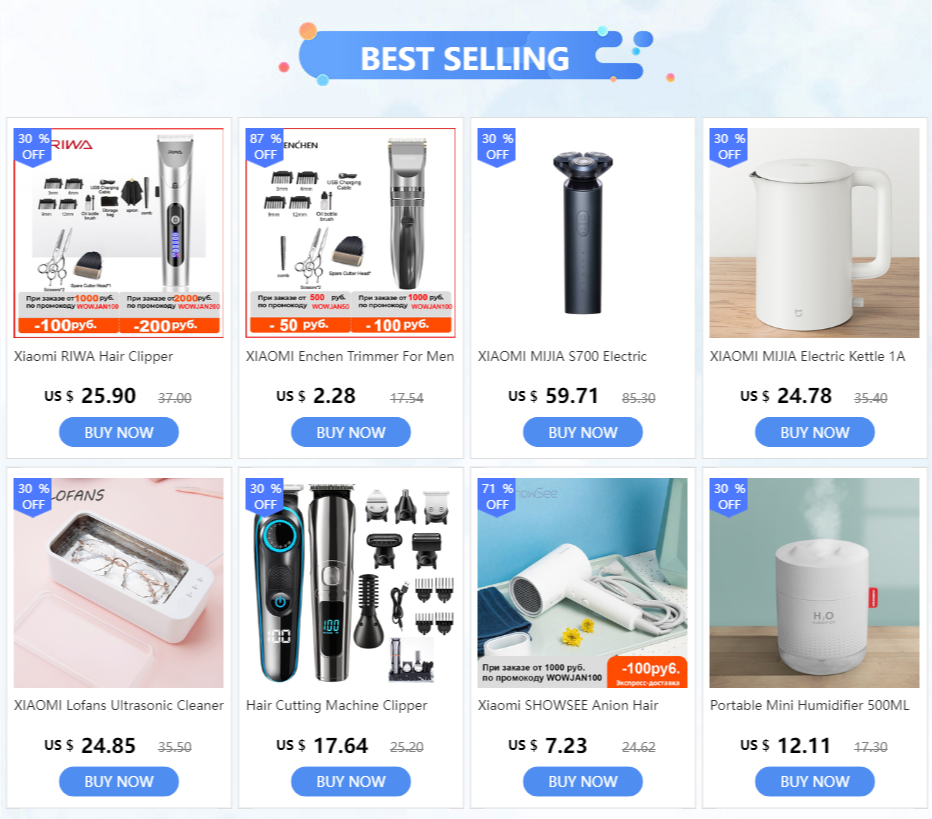Open the XIAOMI Enchen Trimmer product image
Image resolution: width=932 pixels, height=819 pixels.
[351, 233]
